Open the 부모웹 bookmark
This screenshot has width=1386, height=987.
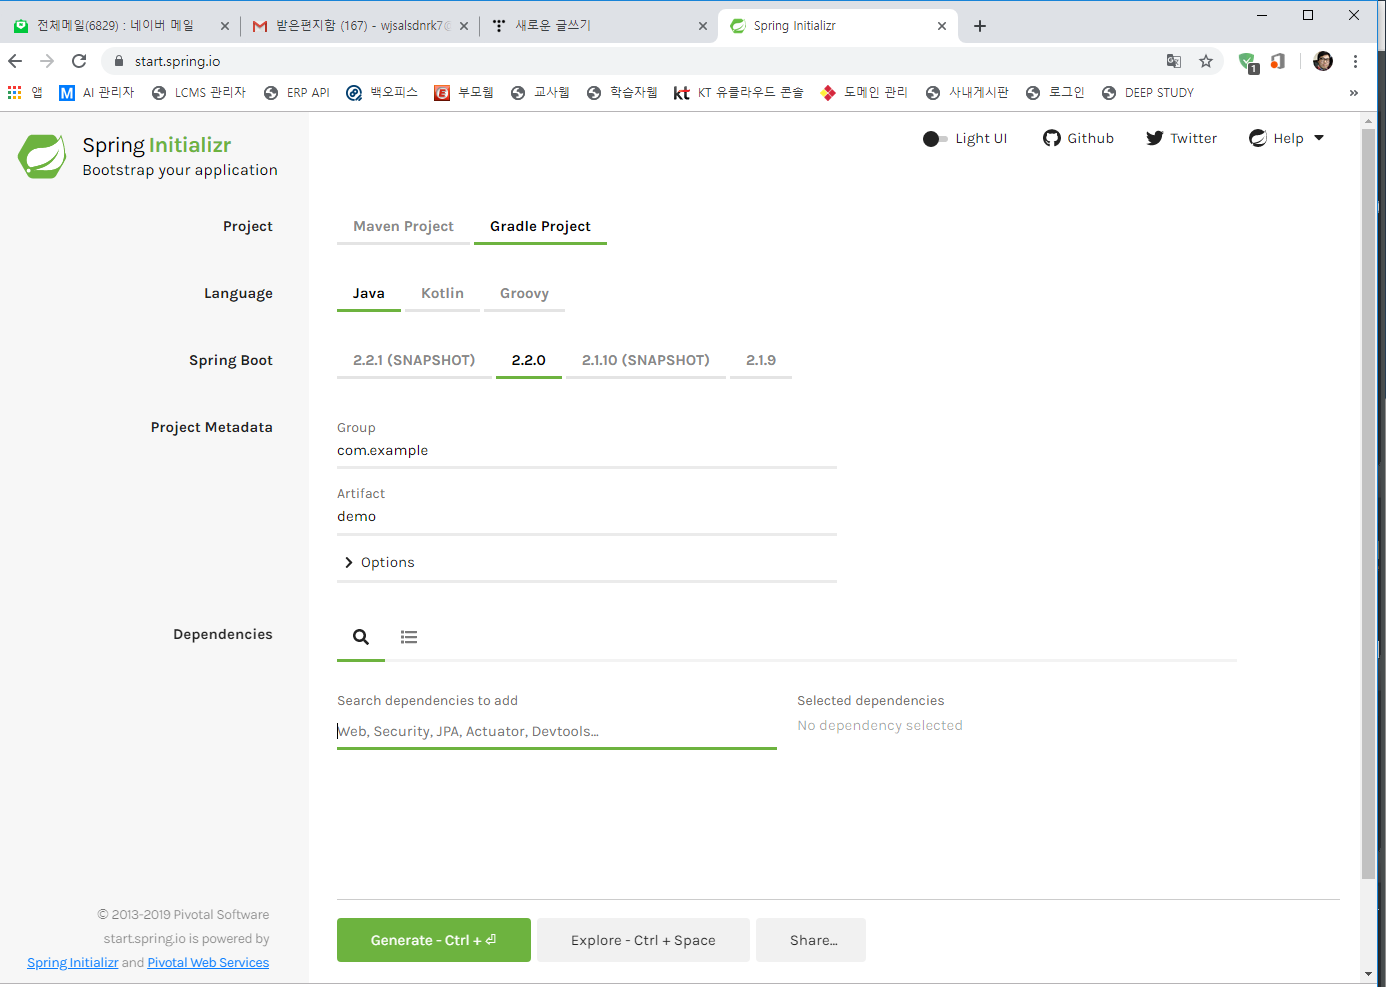(x=464, y=93)
